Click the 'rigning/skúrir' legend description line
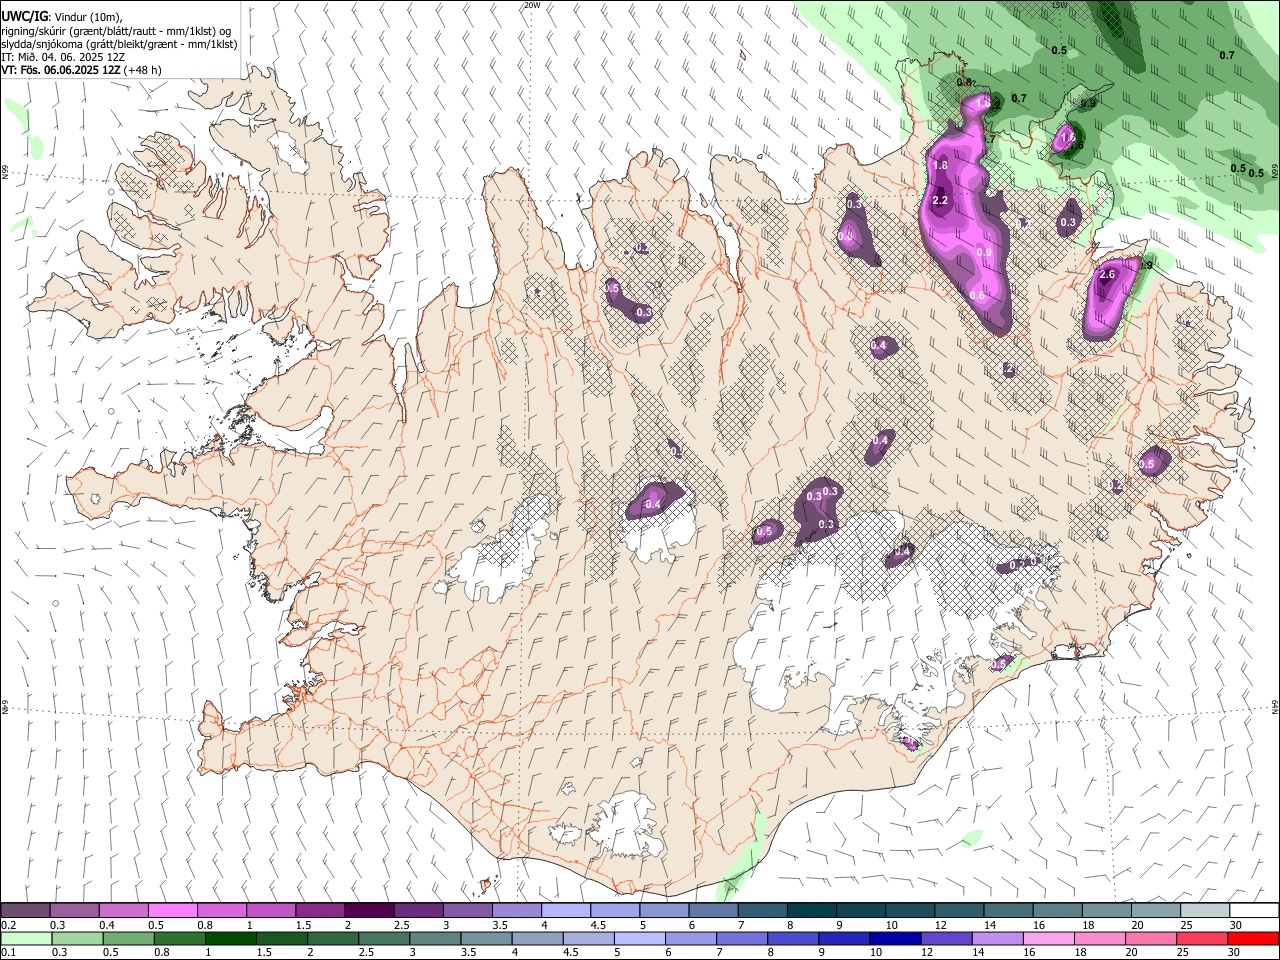 pyautogui.click(x=116, y=31)
